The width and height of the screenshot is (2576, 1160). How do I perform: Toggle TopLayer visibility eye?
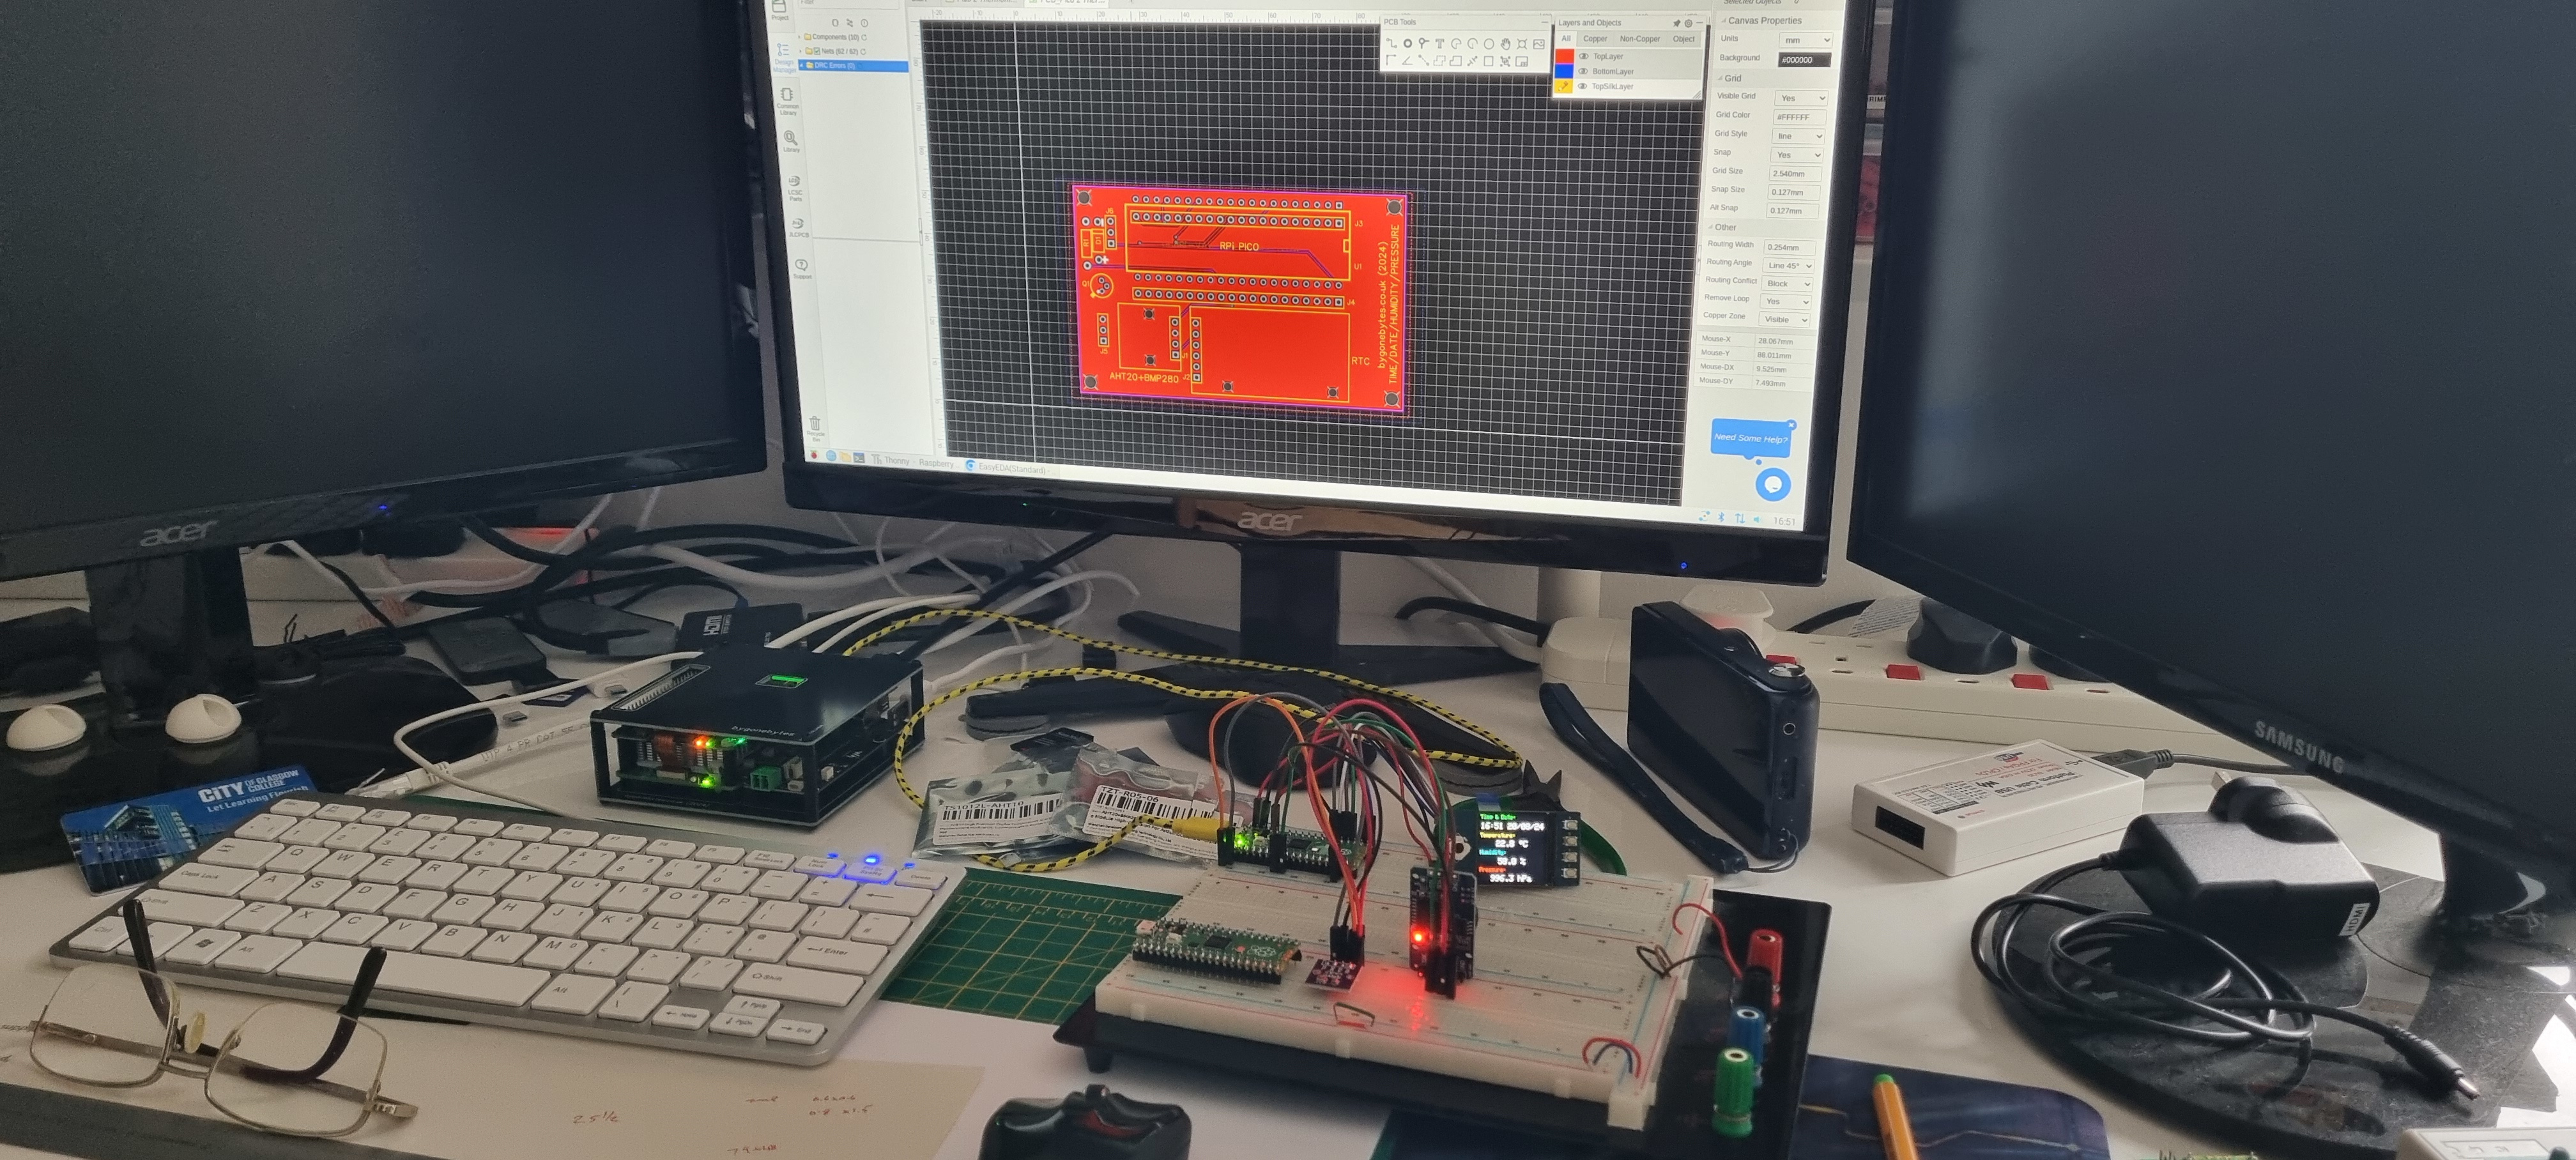1584,57
